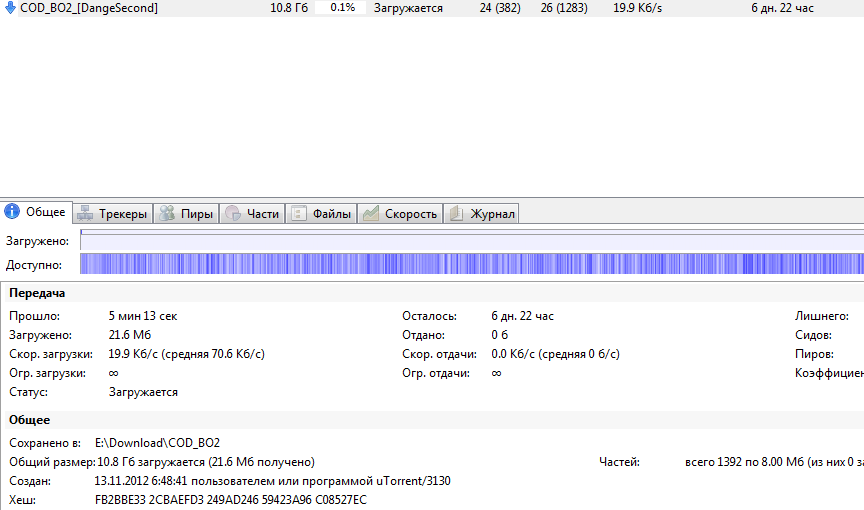Click the Скор. отдачи label
Image resolution: width=864 pixels, height=510 pixels.
pos(439,354)
